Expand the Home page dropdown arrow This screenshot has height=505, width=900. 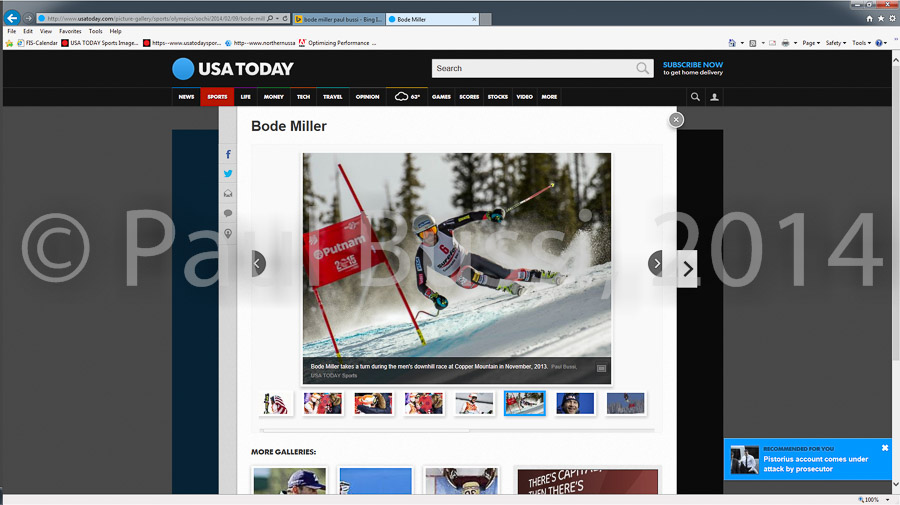tap(742, 43)
